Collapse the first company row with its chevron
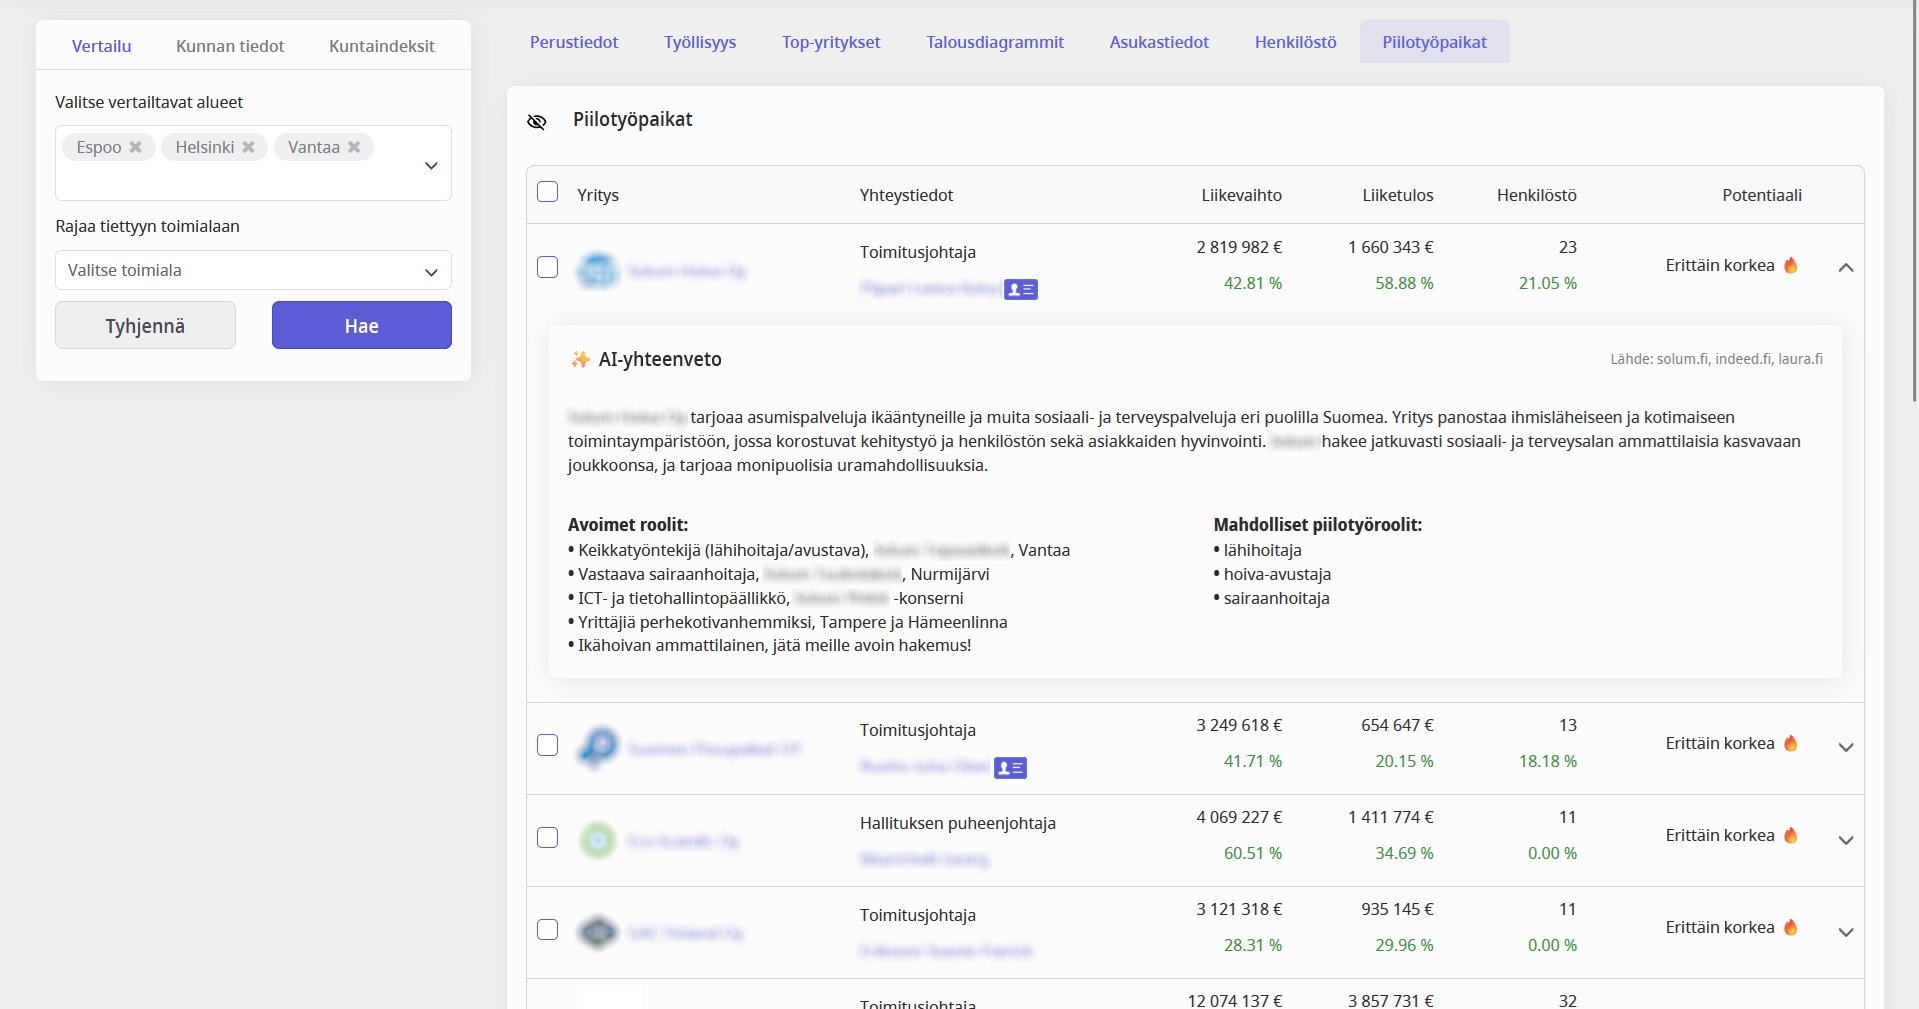 [x=1846, y=267]
